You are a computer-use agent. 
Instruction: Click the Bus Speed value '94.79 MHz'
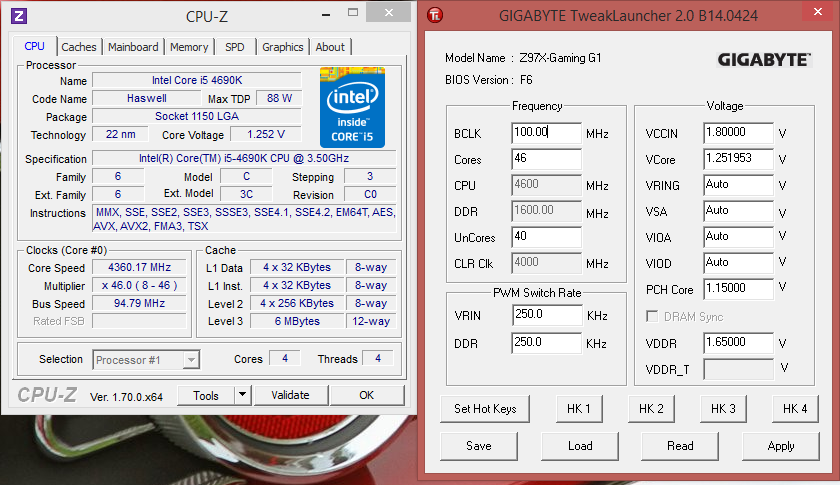[139, 303]
